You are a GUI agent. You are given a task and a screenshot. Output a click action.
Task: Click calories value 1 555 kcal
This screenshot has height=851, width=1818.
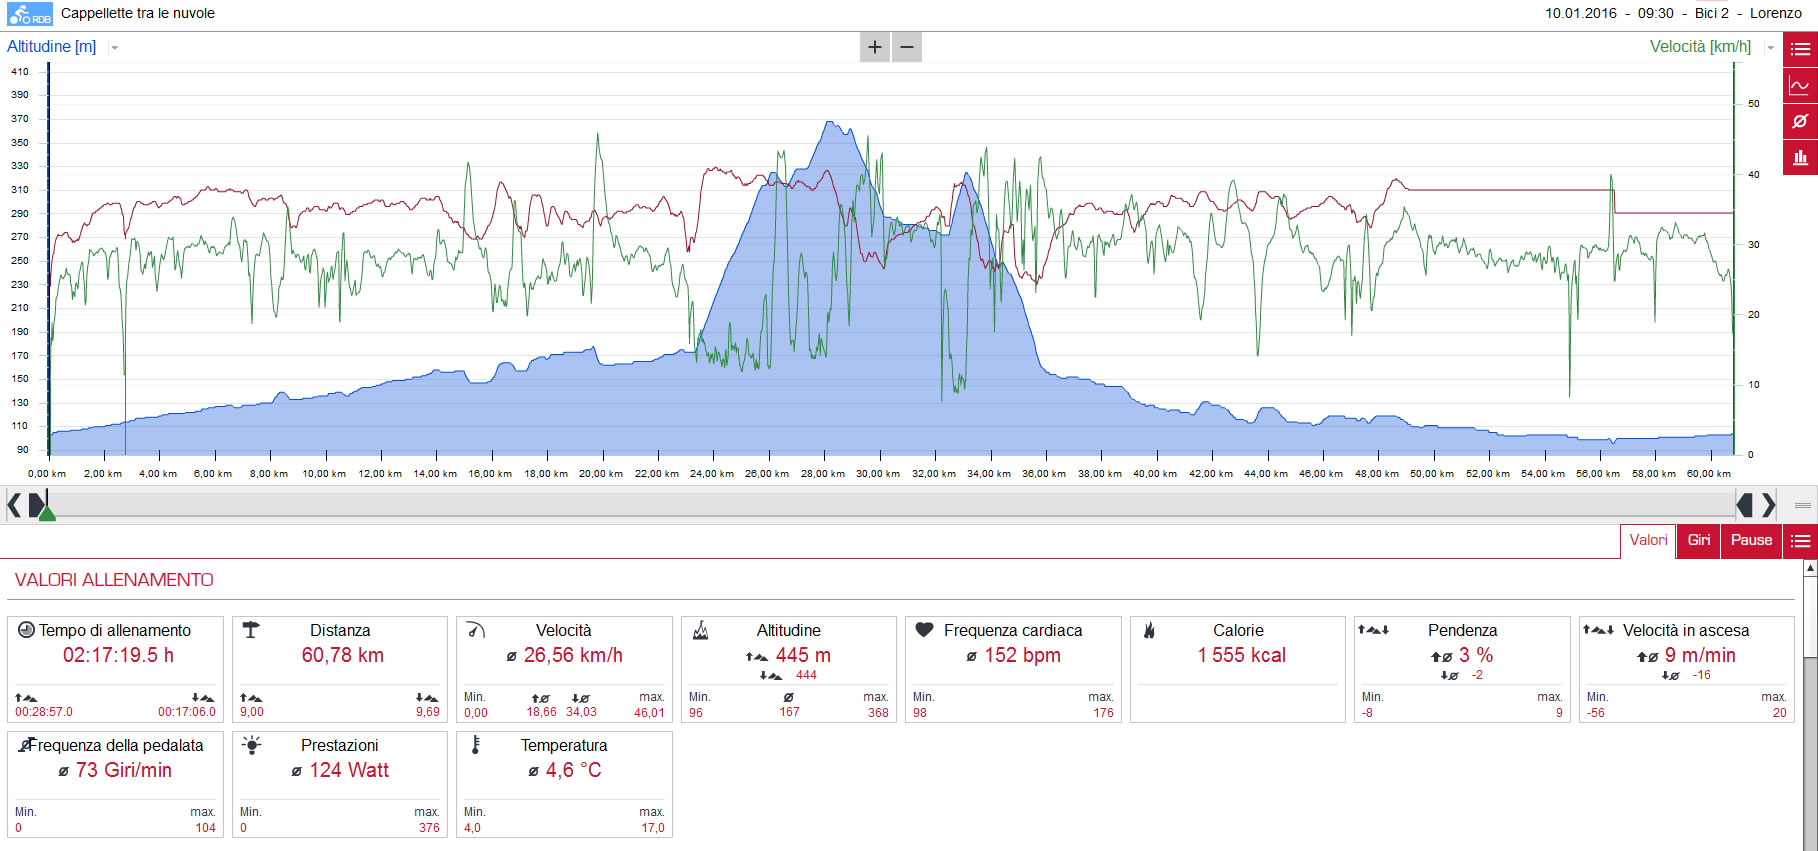pyautogui.click(x=1241, y=655)
